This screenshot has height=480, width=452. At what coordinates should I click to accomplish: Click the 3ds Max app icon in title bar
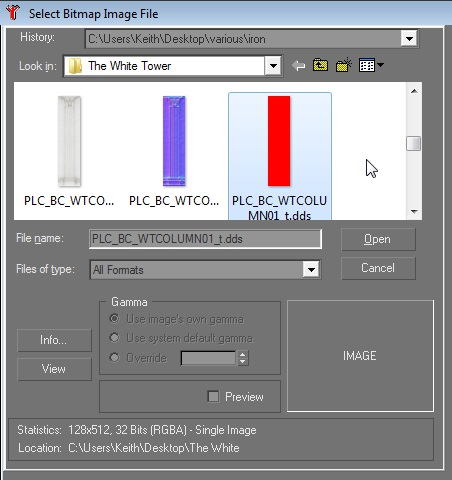[x=13, y=13]
